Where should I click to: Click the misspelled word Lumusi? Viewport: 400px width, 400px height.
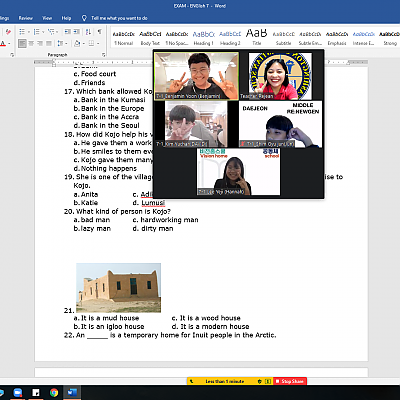click(x=153, y=203)
